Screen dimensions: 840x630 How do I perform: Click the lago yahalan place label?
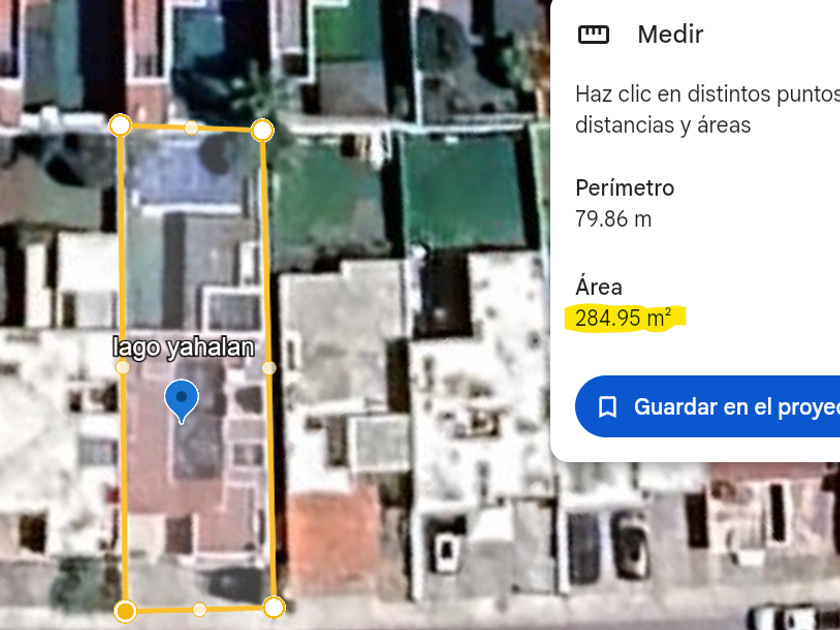tap(184, 348)
